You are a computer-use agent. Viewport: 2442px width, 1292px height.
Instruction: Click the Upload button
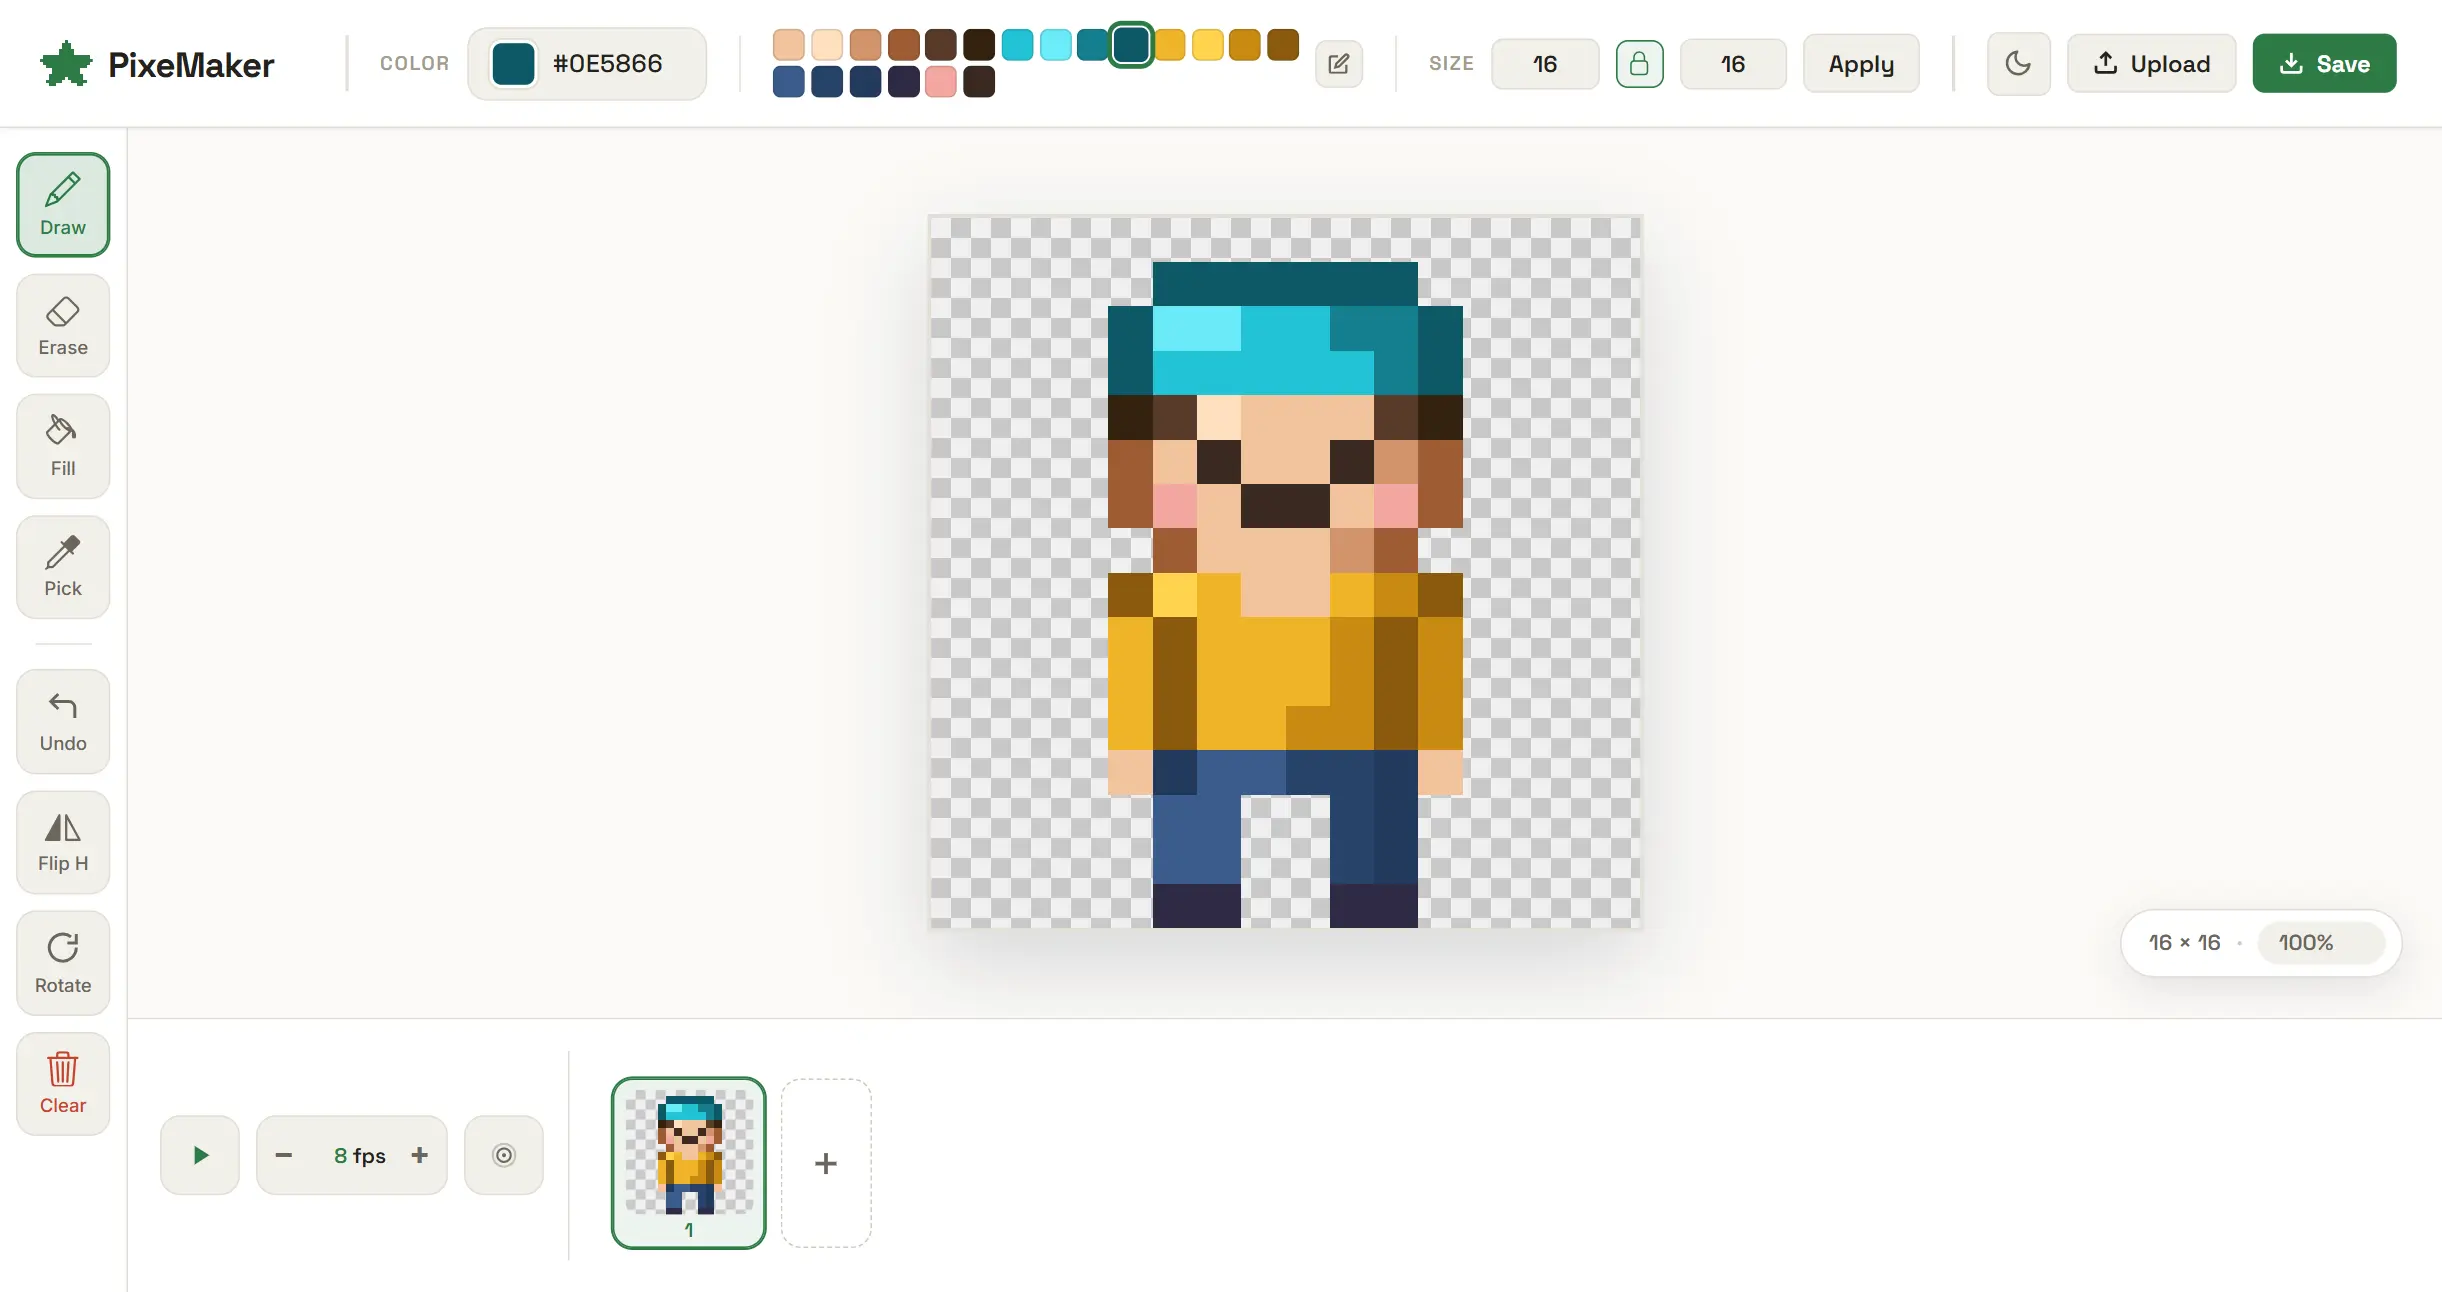[x=2151, y=64]
